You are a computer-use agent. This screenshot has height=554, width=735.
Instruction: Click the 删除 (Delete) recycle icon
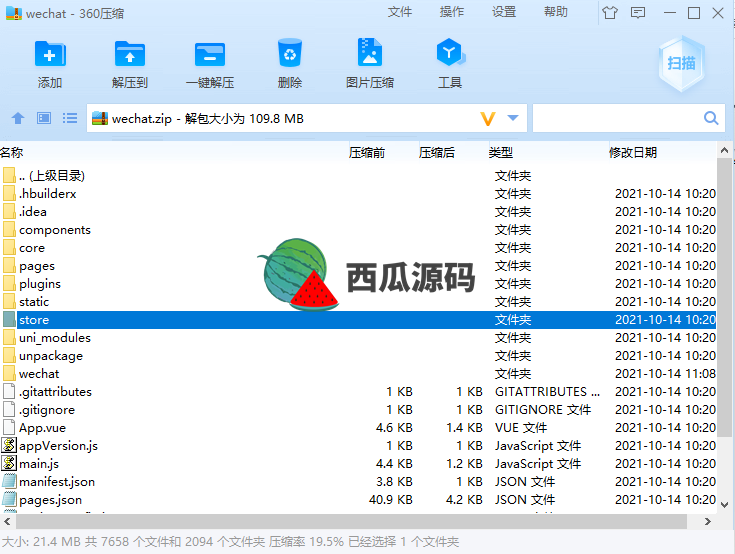pos(290,53)
